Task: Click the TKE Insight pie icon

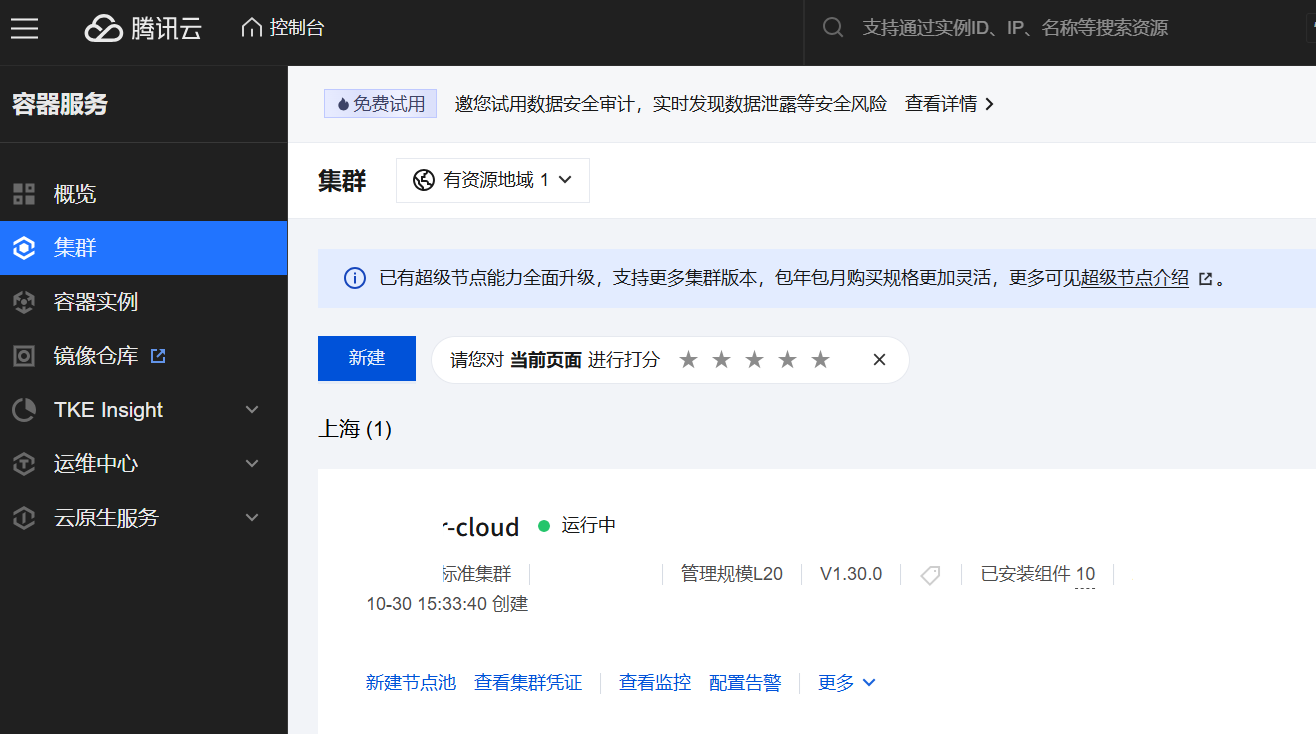Action: coord(24,410)
